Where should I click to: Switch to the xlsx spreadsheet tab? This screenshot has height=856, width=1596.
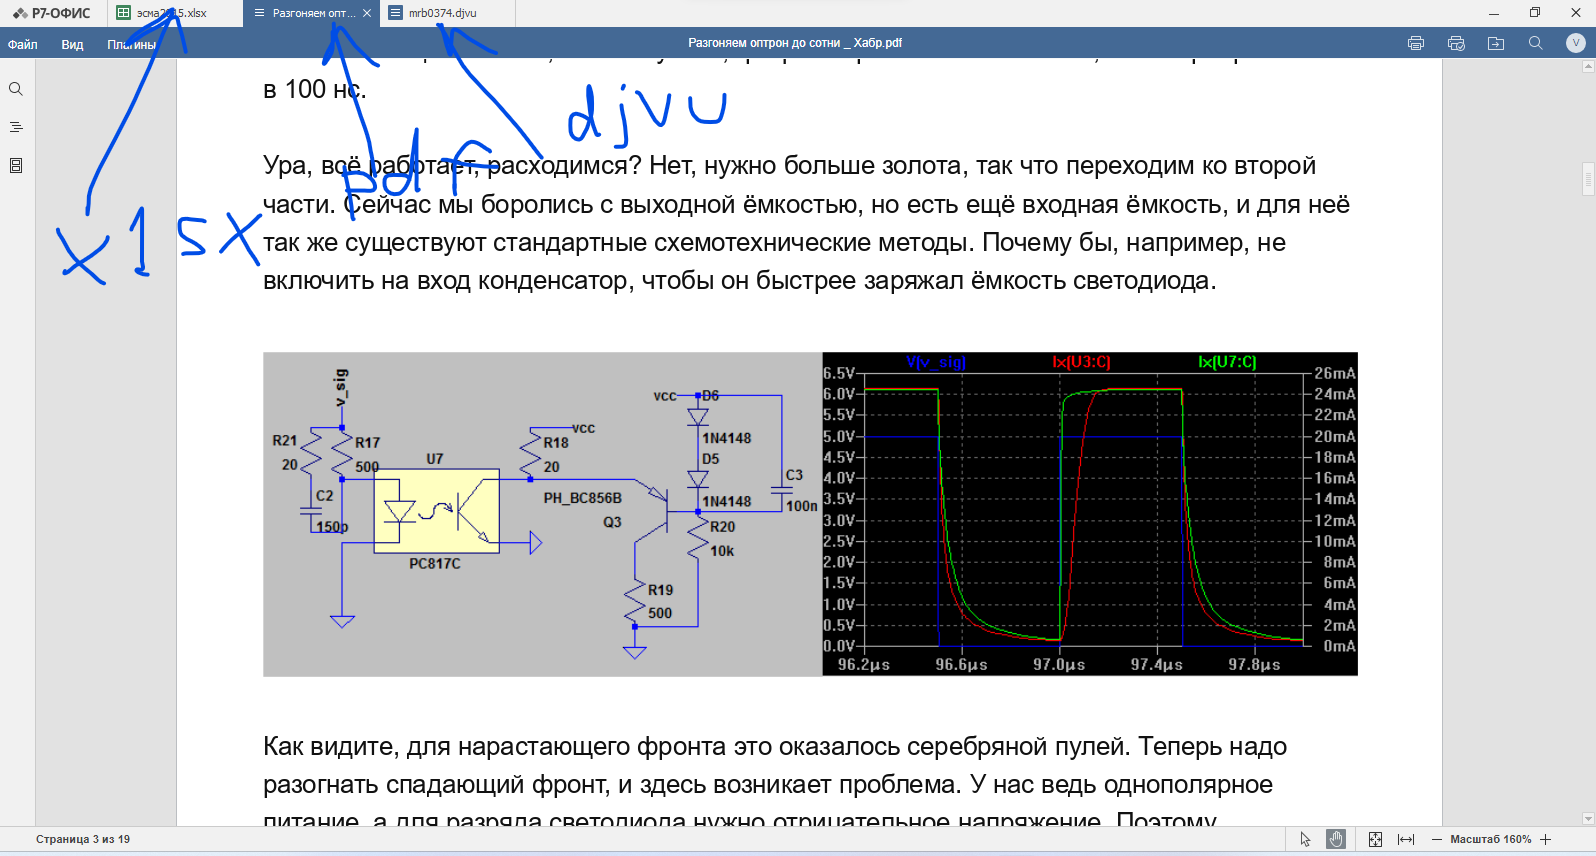174,13
